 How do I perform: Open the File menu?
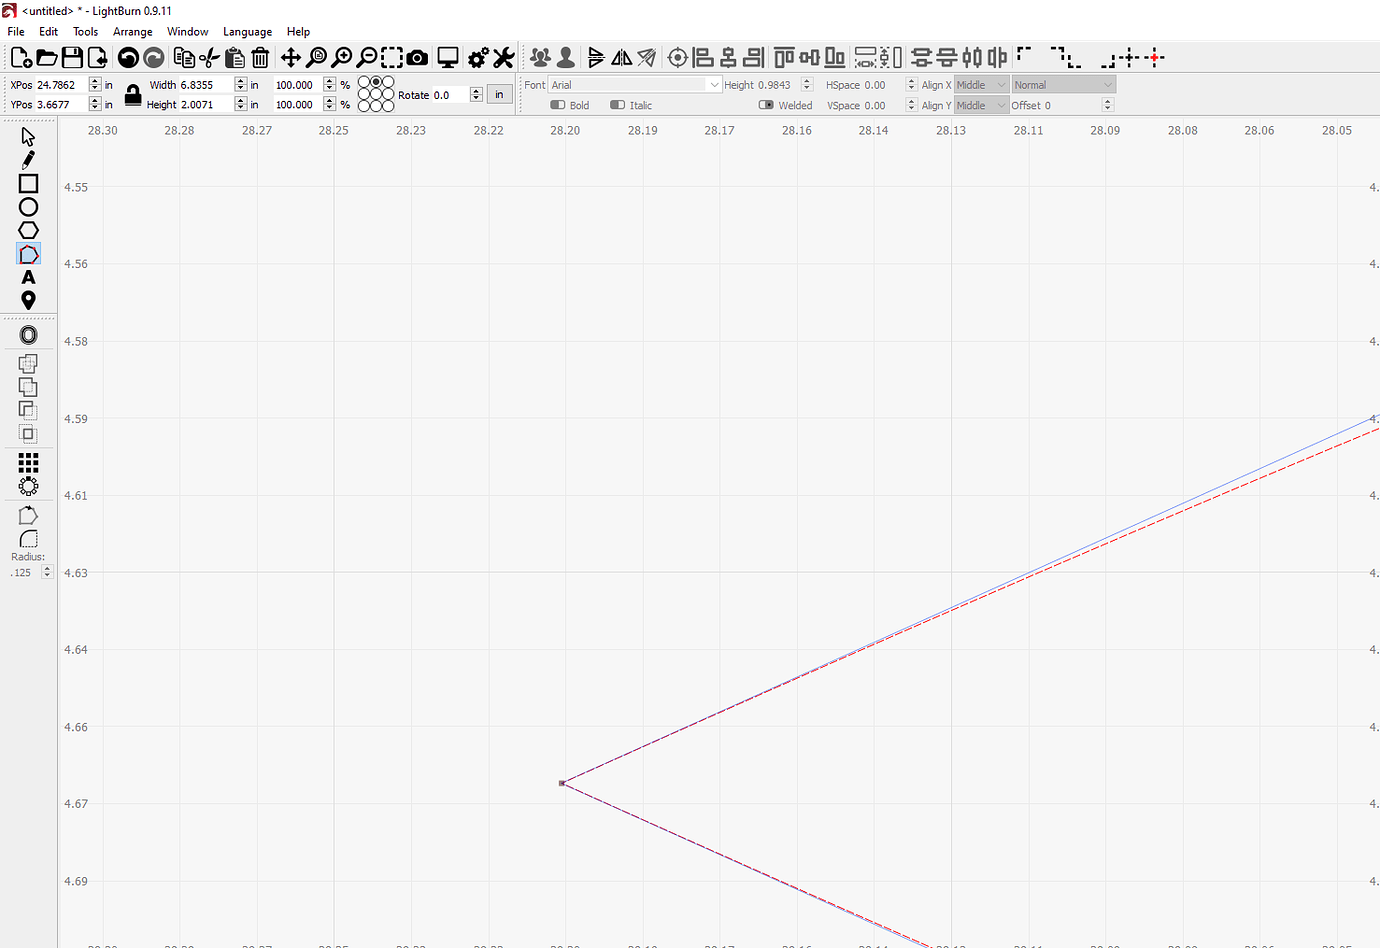pos(16,31)
